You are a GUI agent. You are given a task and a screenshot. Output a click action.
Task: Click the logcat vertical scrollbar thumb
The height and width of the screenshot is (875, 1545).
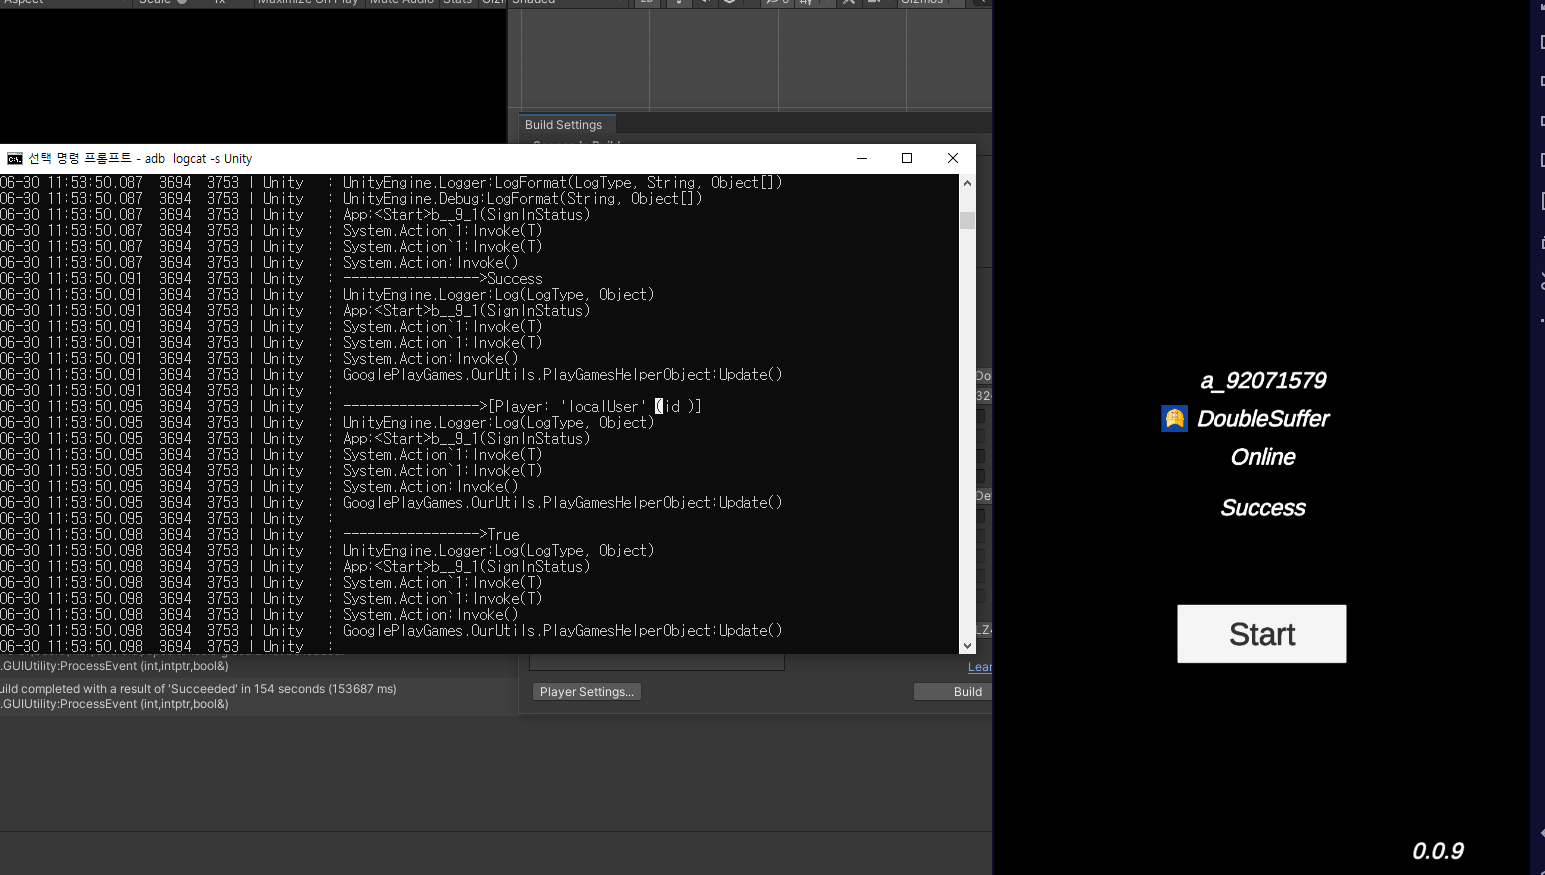(967, 220)
